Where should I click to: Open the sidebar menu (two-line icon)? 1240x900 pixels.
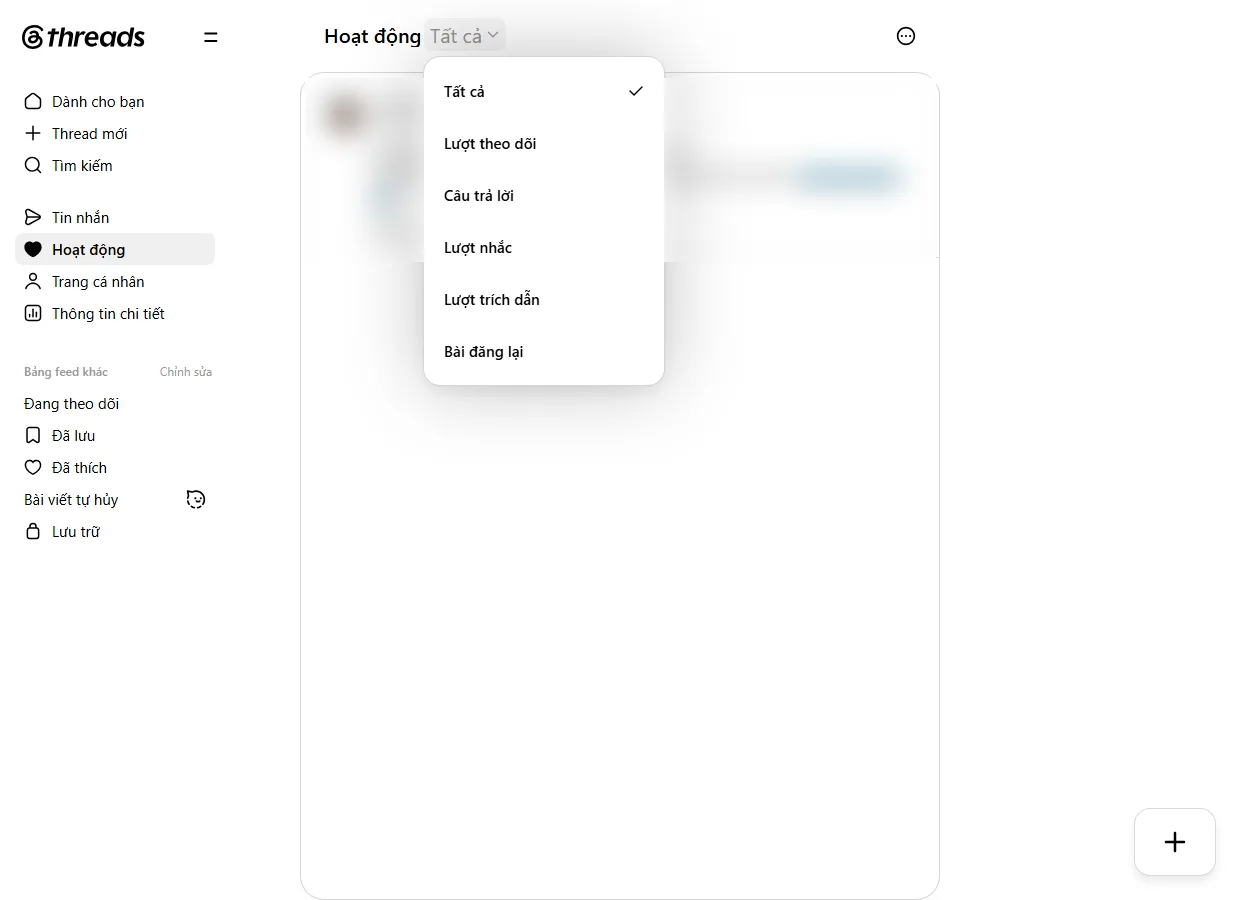click(210, 37)
